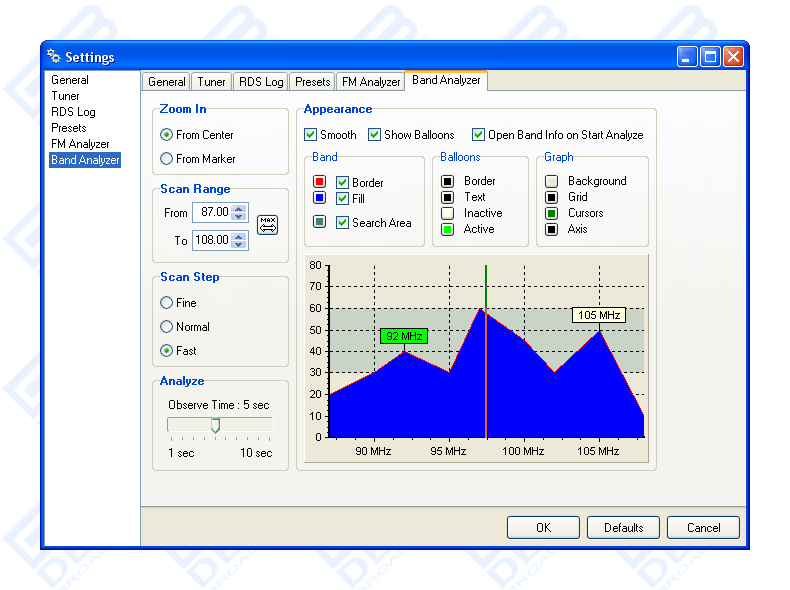
Task: Click the max scan range icon button
Action: [x=267, y=225]
